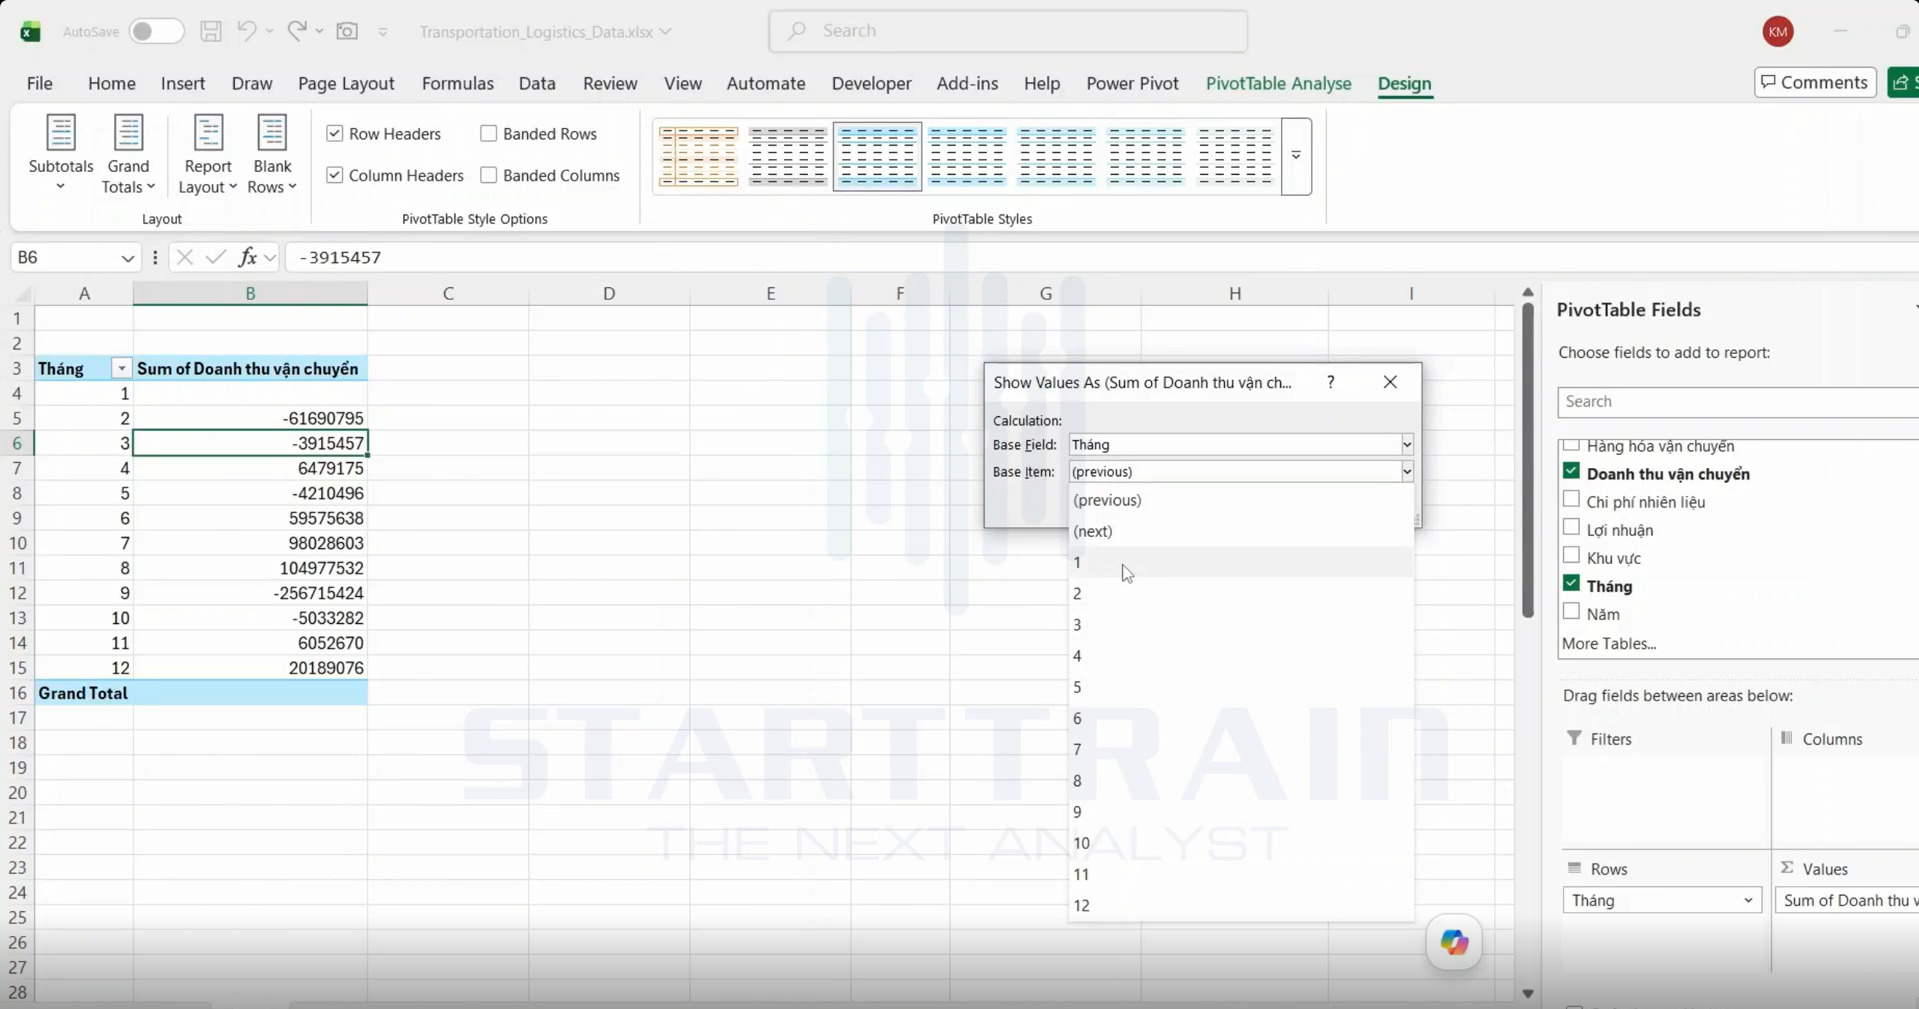Apply the orange PivotTable style thumbnail
1919x1009 pixels.
click(698, 156)
